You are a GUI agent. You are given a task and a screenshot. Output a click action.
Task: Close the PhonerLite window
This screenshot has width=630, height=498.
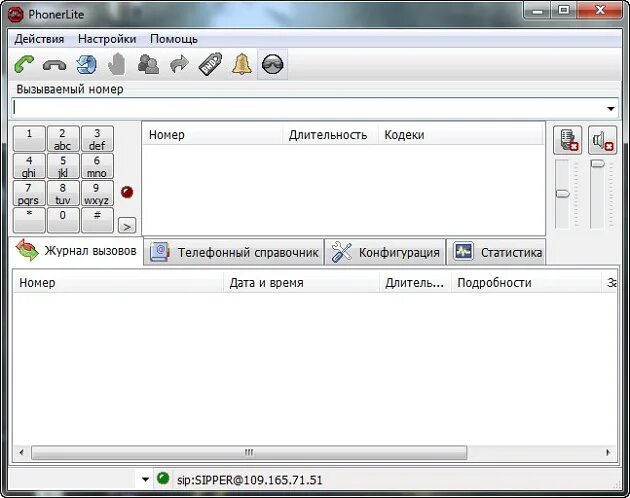pos(600,10)
